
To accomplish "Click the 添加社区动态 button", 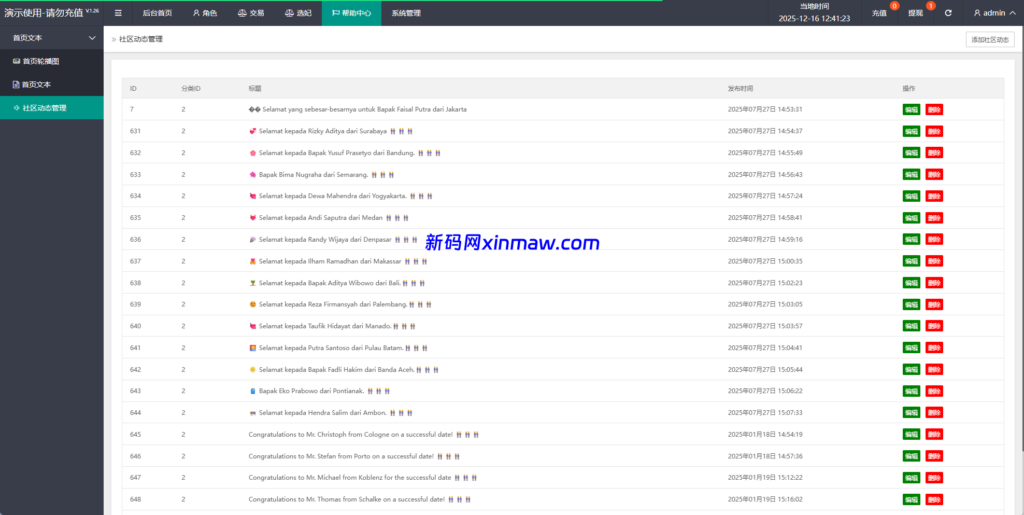I will [x=990, y=40].
